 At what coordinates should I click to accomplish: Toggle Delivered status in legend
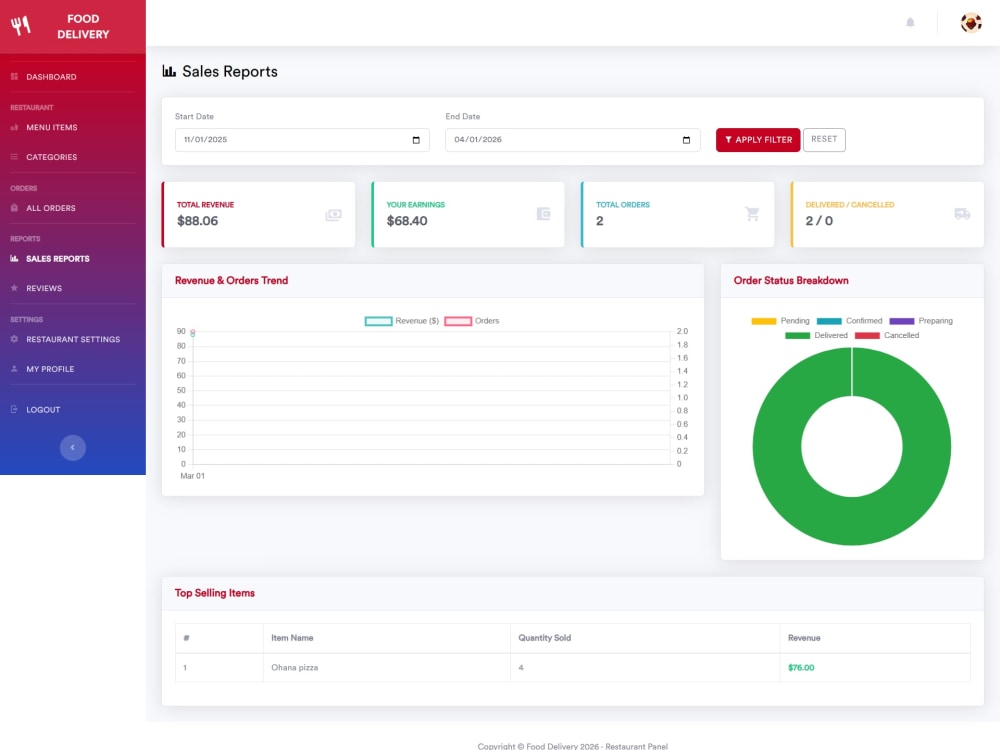(x=816, y=335)
